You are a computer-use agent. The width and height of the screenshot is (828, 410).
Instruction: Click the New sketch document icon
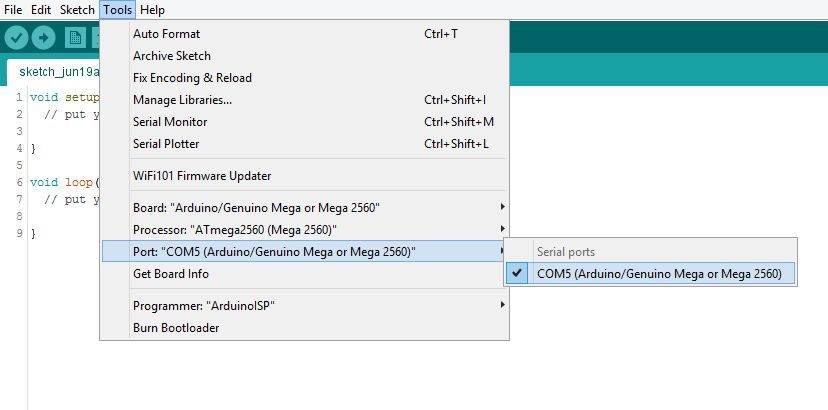(76, 38)
